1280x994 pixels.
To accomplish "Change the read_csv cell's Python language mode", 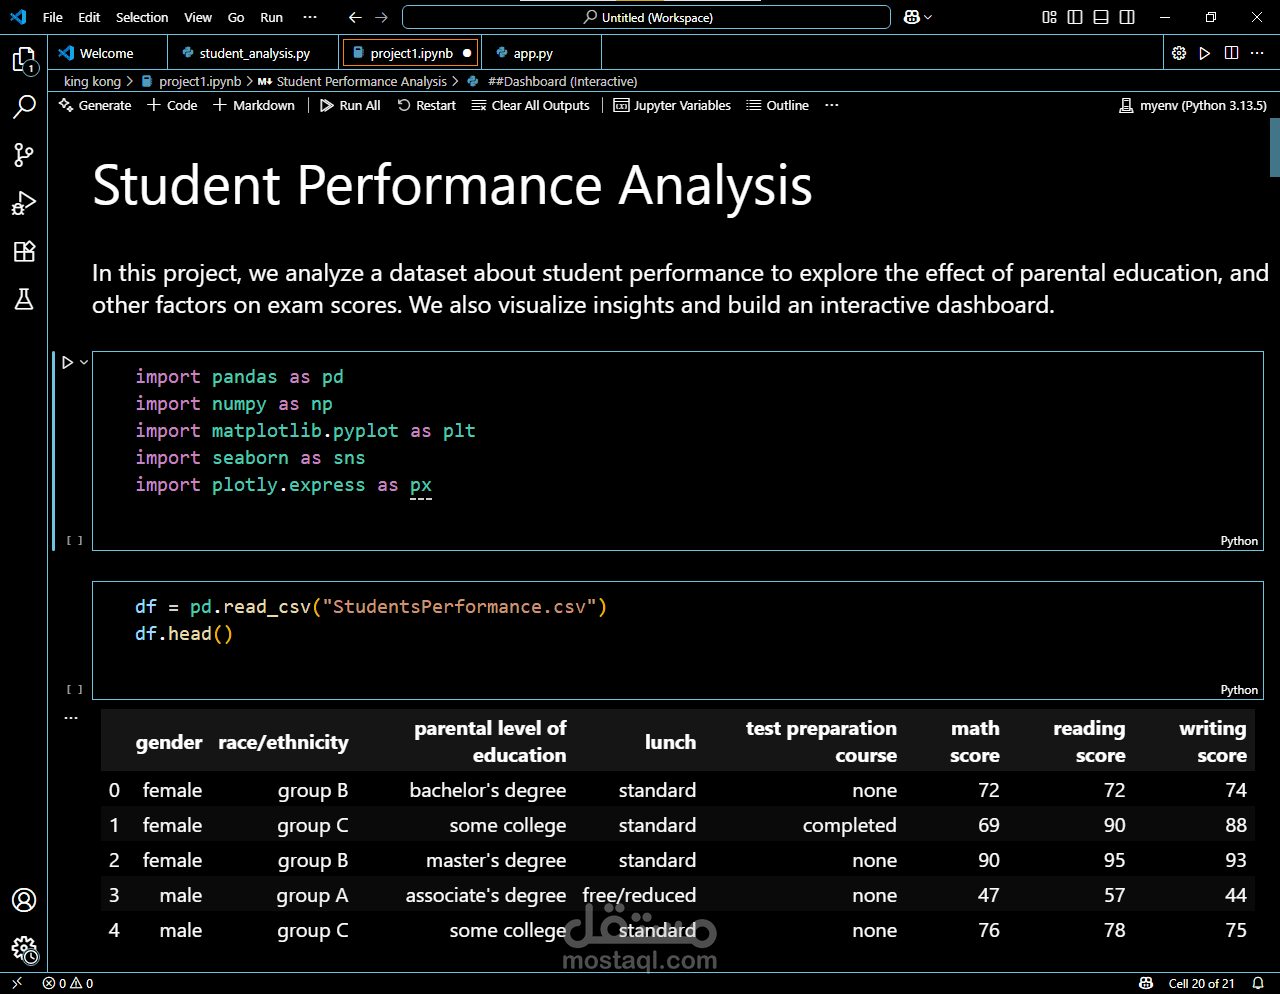I will [1239, 690].
